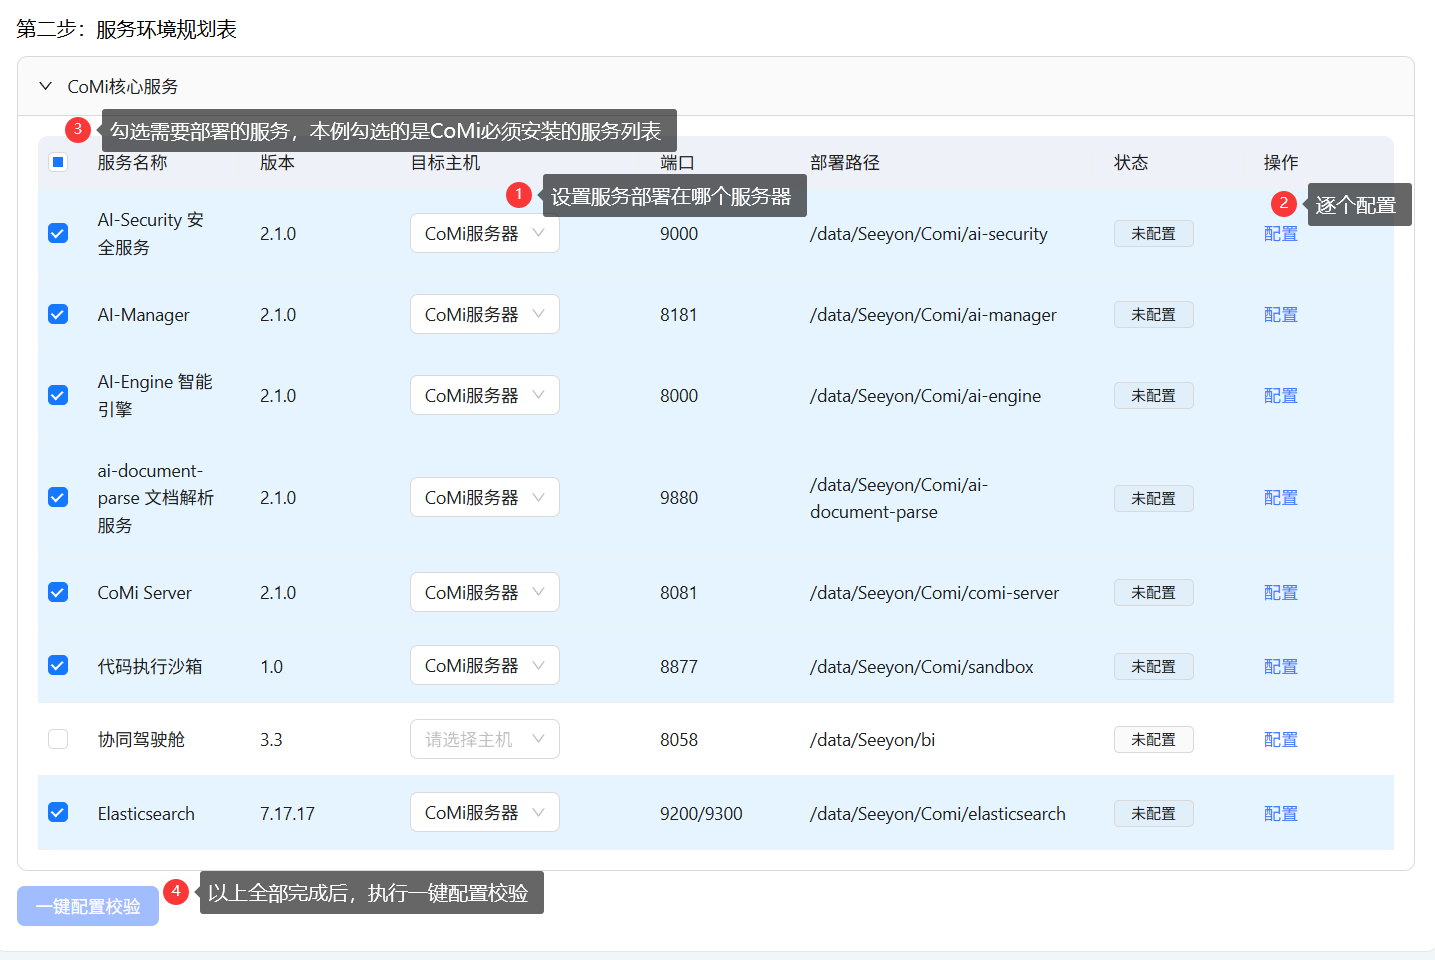Open 请选择主机 dropdown for 协同驾驶舱

[x=485, y=739]
